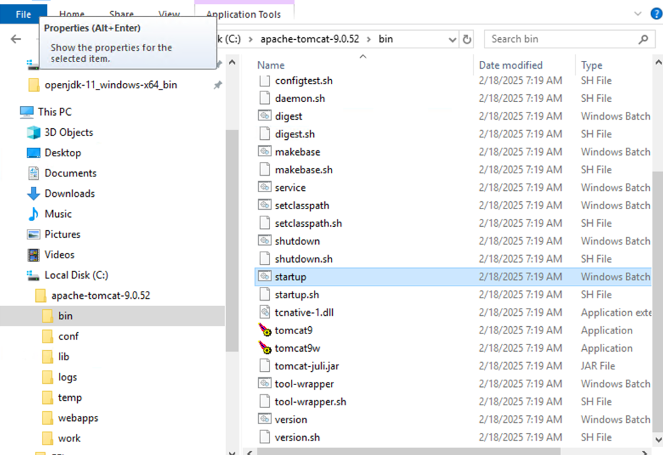Viewport: 664px width, 456px height.
Task: Select the service batch file icon
Action: (265, 187)
